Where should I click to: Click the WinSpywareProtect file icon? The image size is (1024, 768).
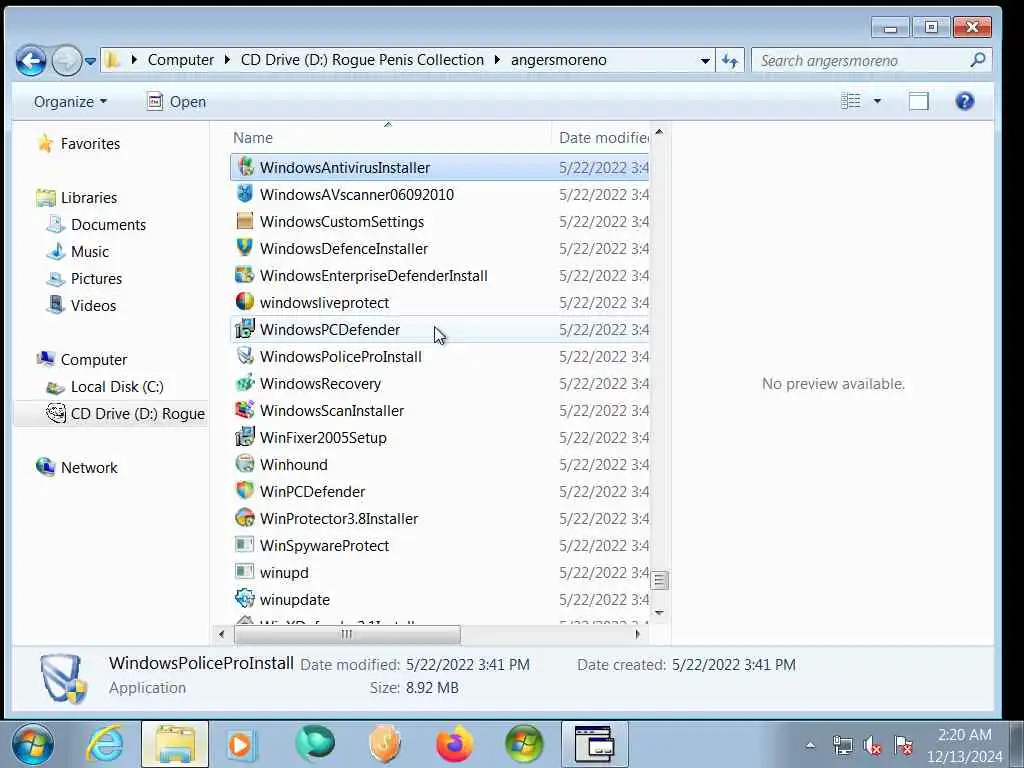click(x=245, y=545)
